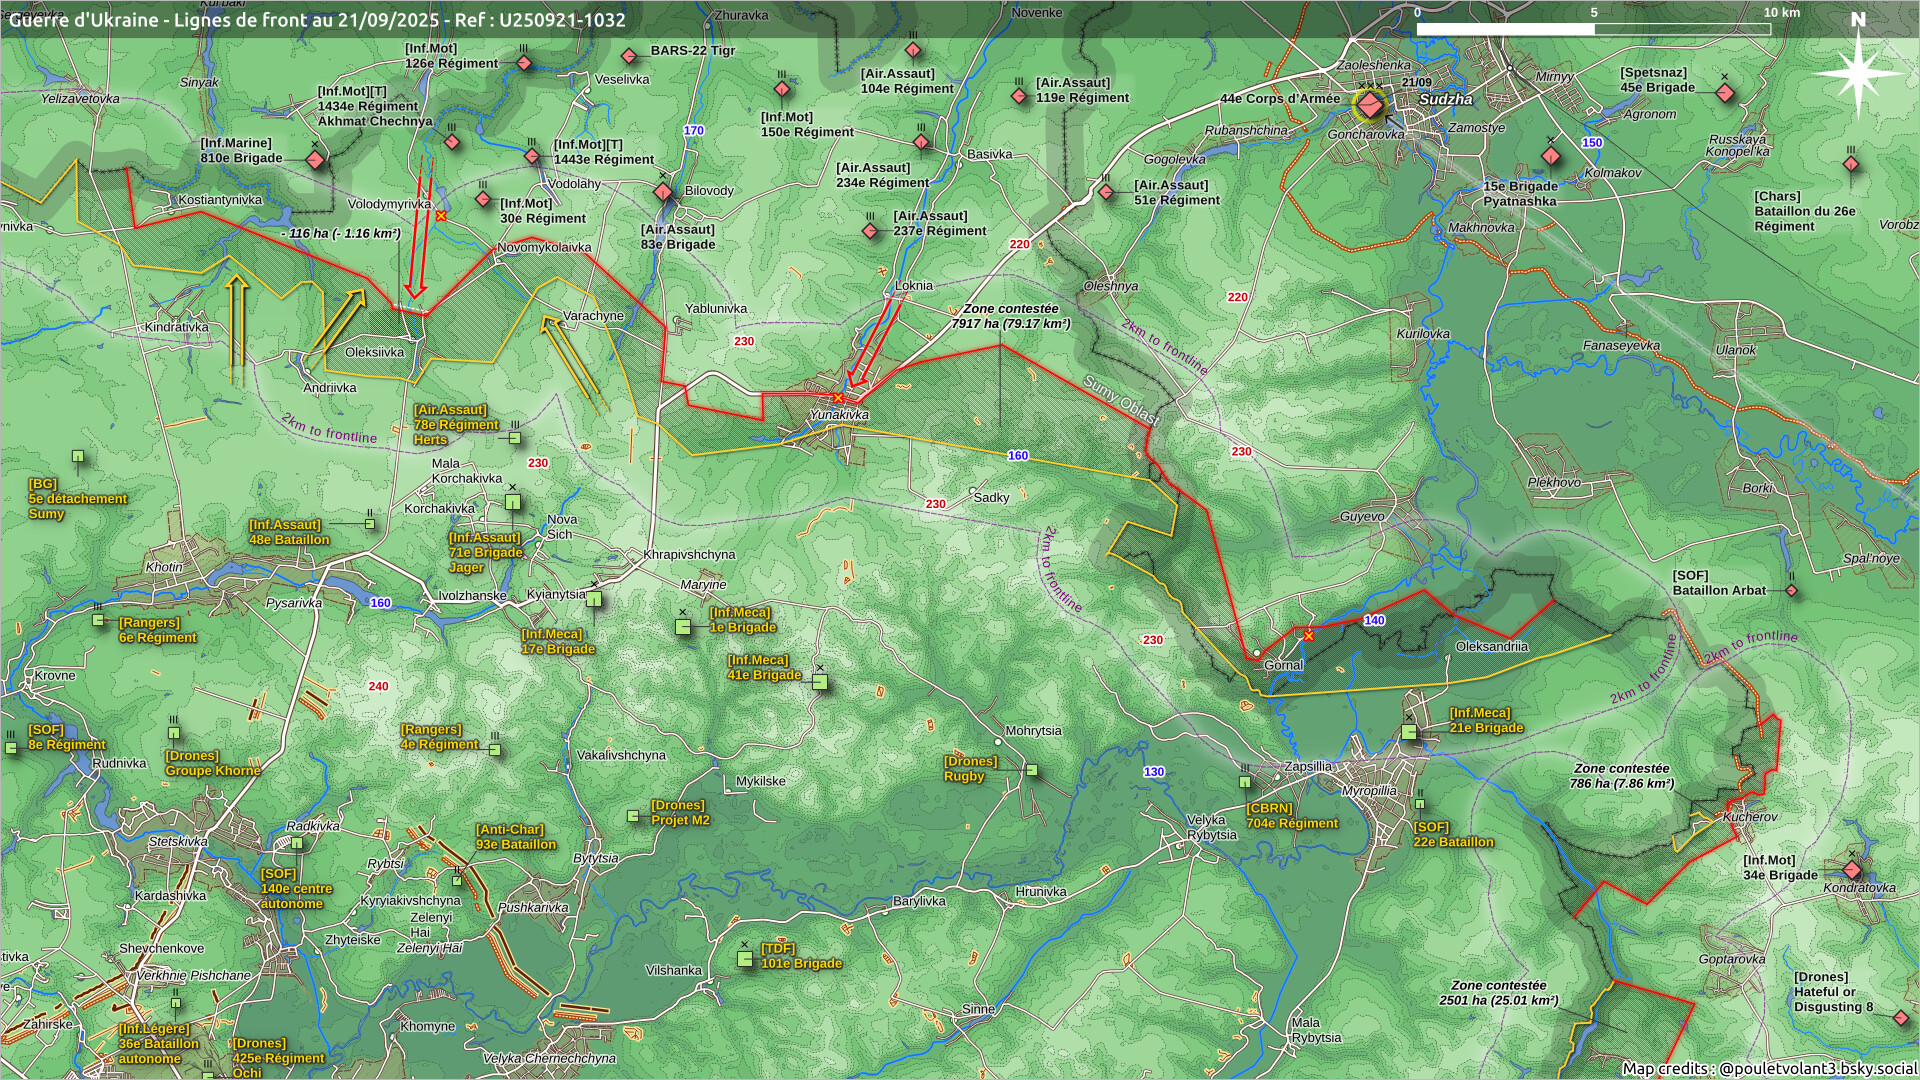
Task: Click the Yunakivka town label
Action: 839,415
